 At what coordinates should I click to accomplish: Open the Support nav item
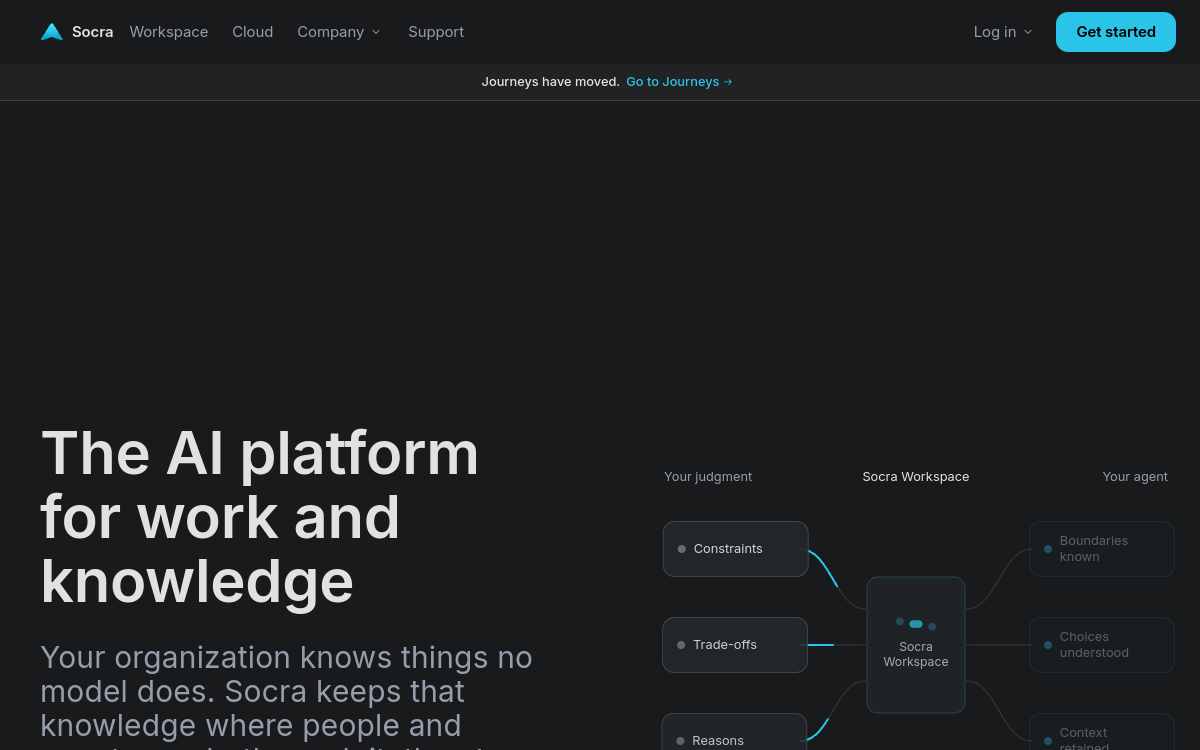coord(436,32)
